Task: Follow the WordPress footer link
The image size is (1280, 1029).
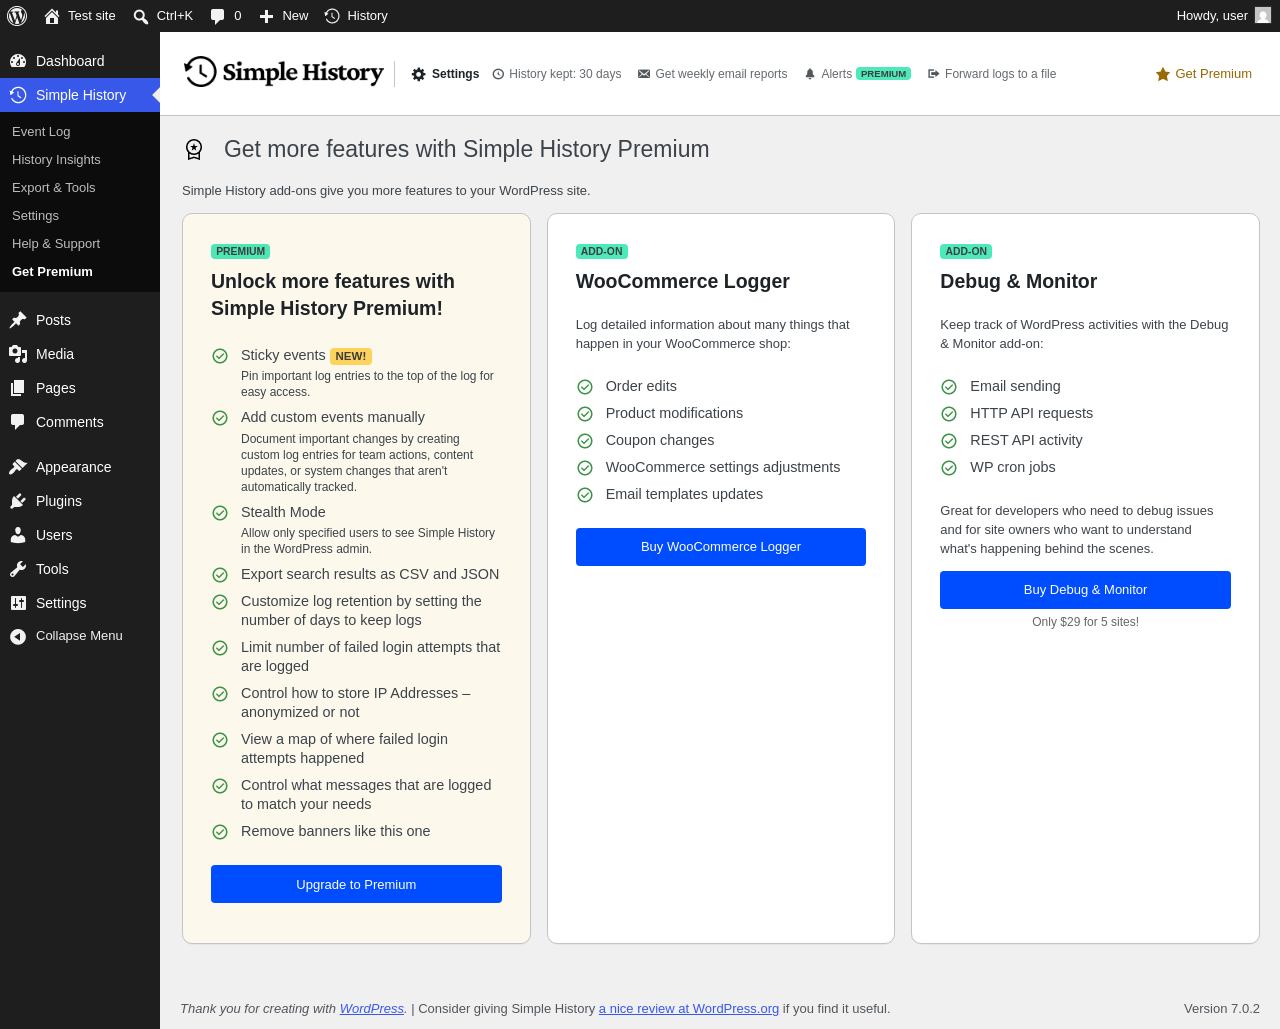Action: click(372, 1009)
